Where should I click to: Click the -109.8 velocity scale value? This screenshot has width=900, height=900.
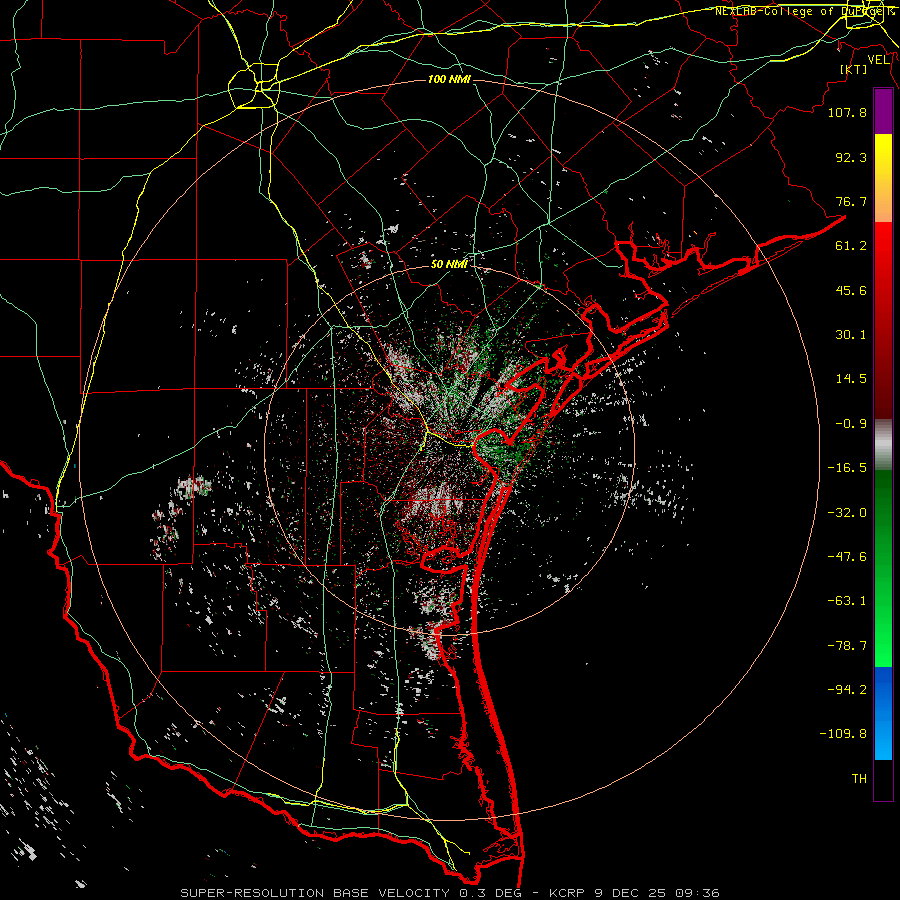point(843,734)
